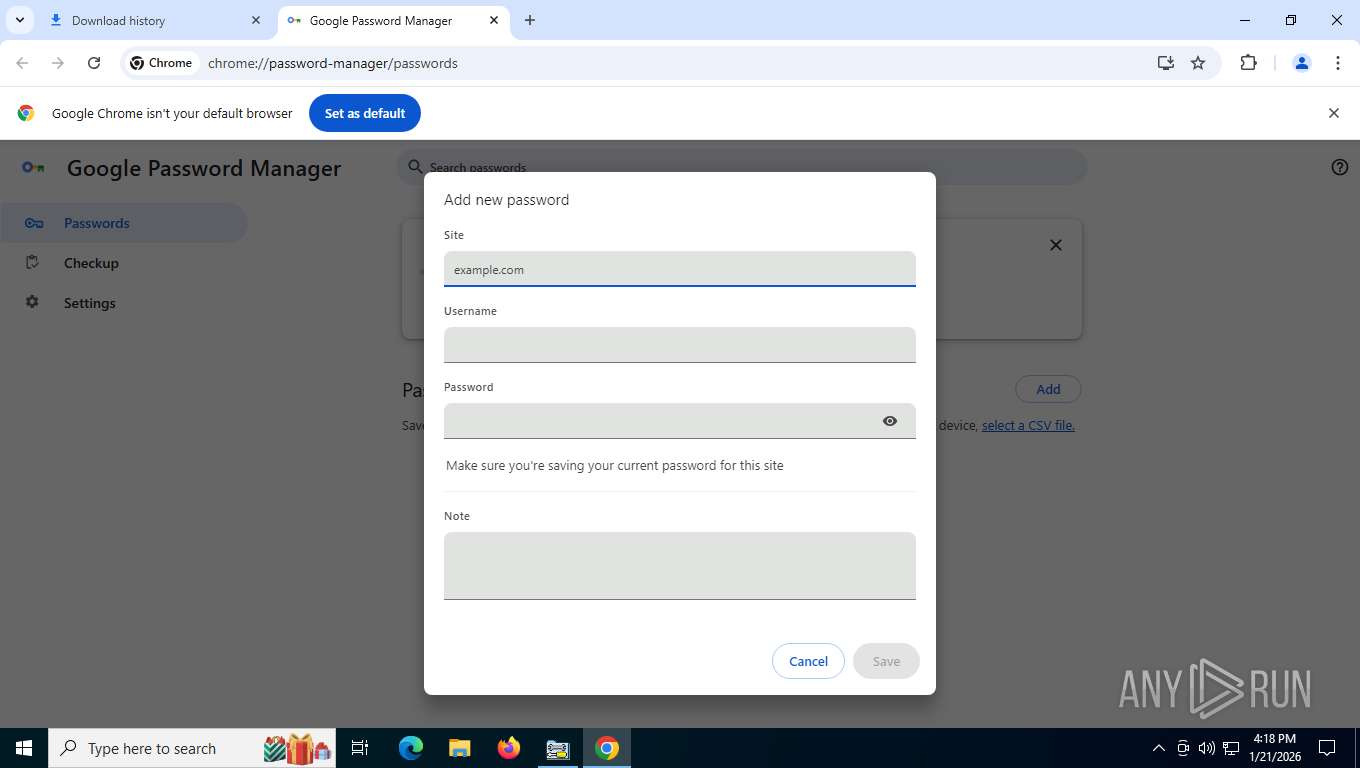Image resolution: width=1360 pixels, height=768 pixels.
Task: Show hidden system tray icons
Action: click(1159, 748)
